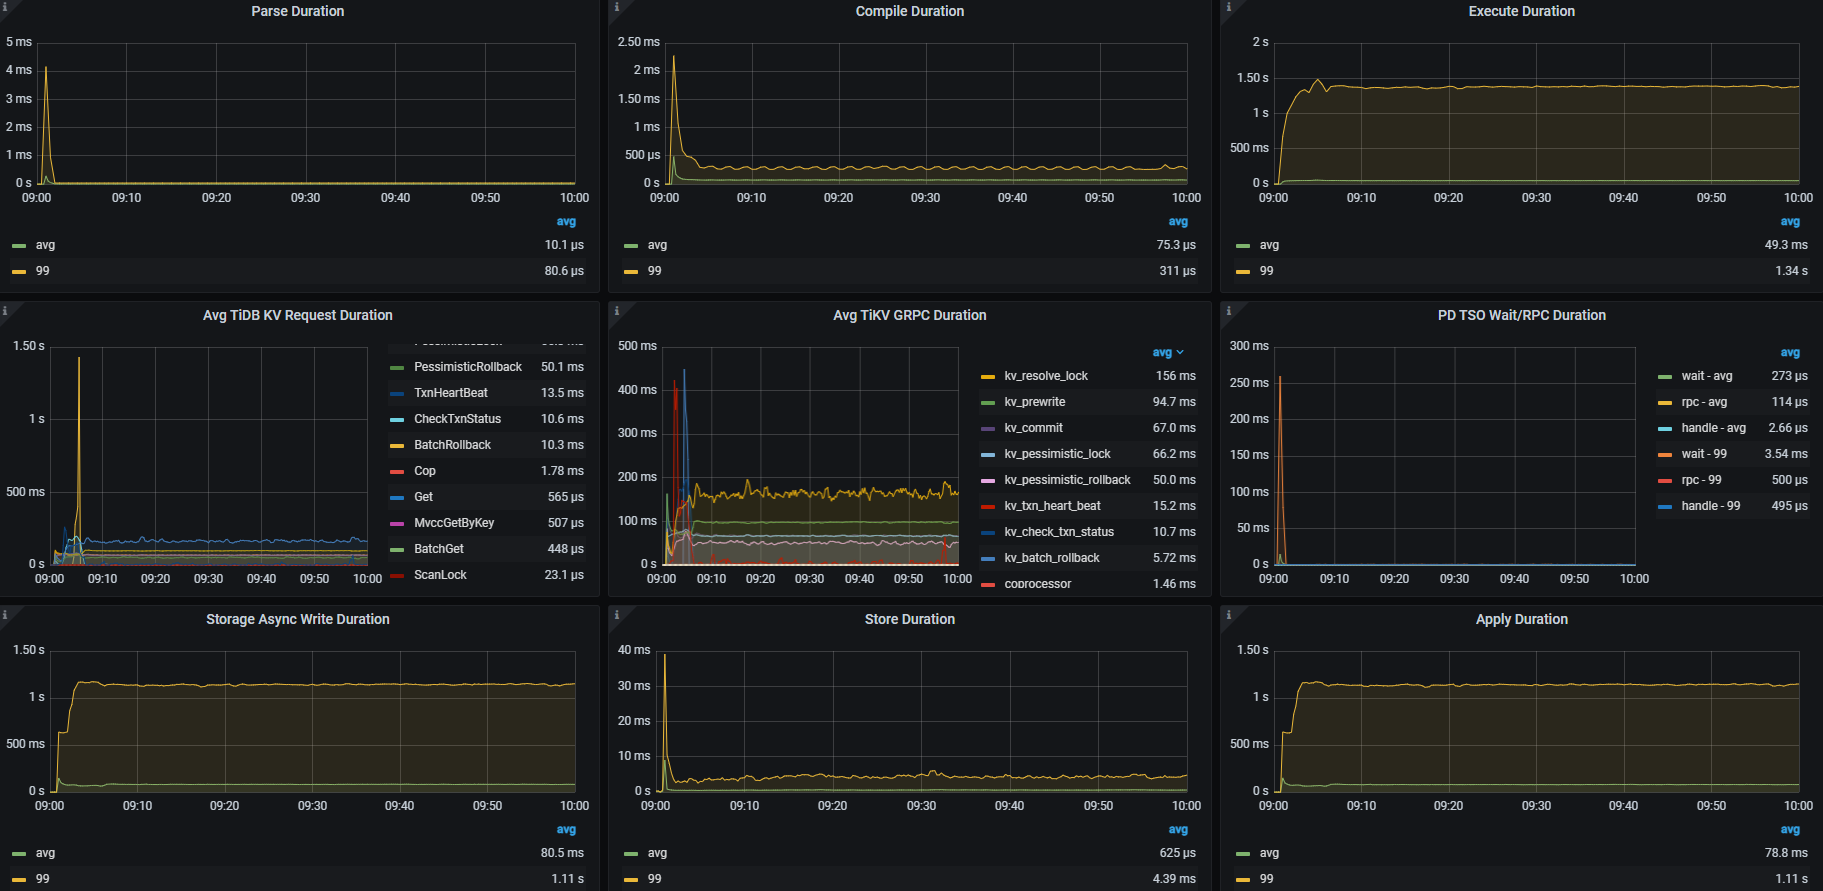1823x891 pixels.
Task: Open the Parse Duration panel title menu
Action: click(x=297, y=11)
